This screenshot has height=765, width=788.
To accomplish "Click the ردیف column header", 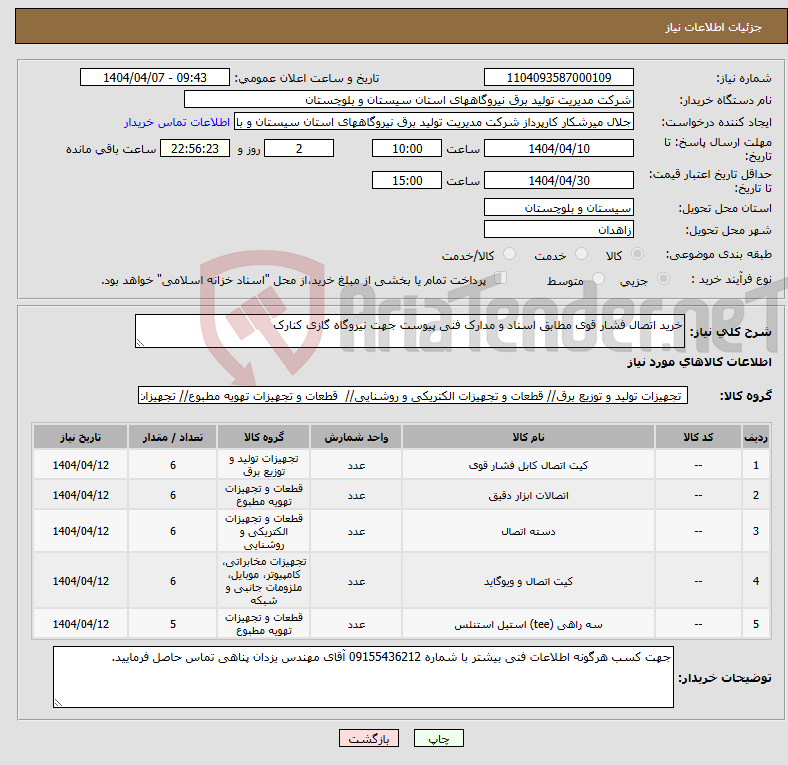I will pos(755,437).
